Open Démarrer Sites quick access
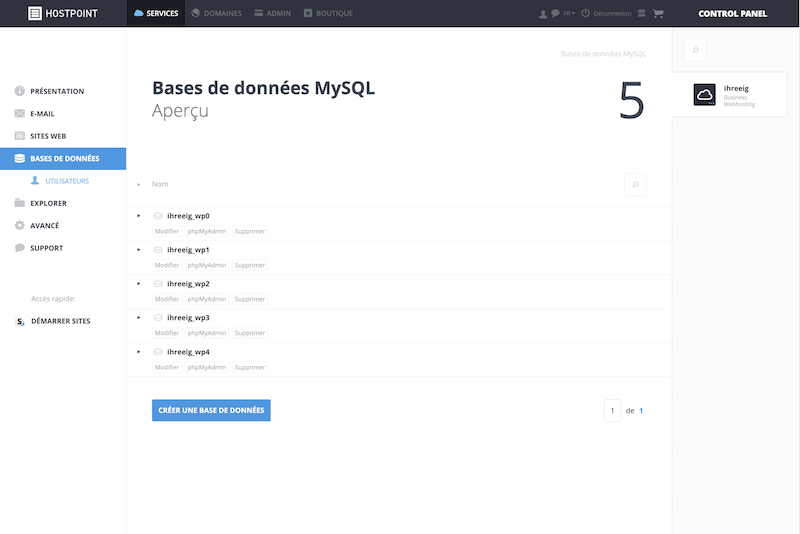Image resolution: width=800 pixels, height=534 pixels. tap(60, 321)
